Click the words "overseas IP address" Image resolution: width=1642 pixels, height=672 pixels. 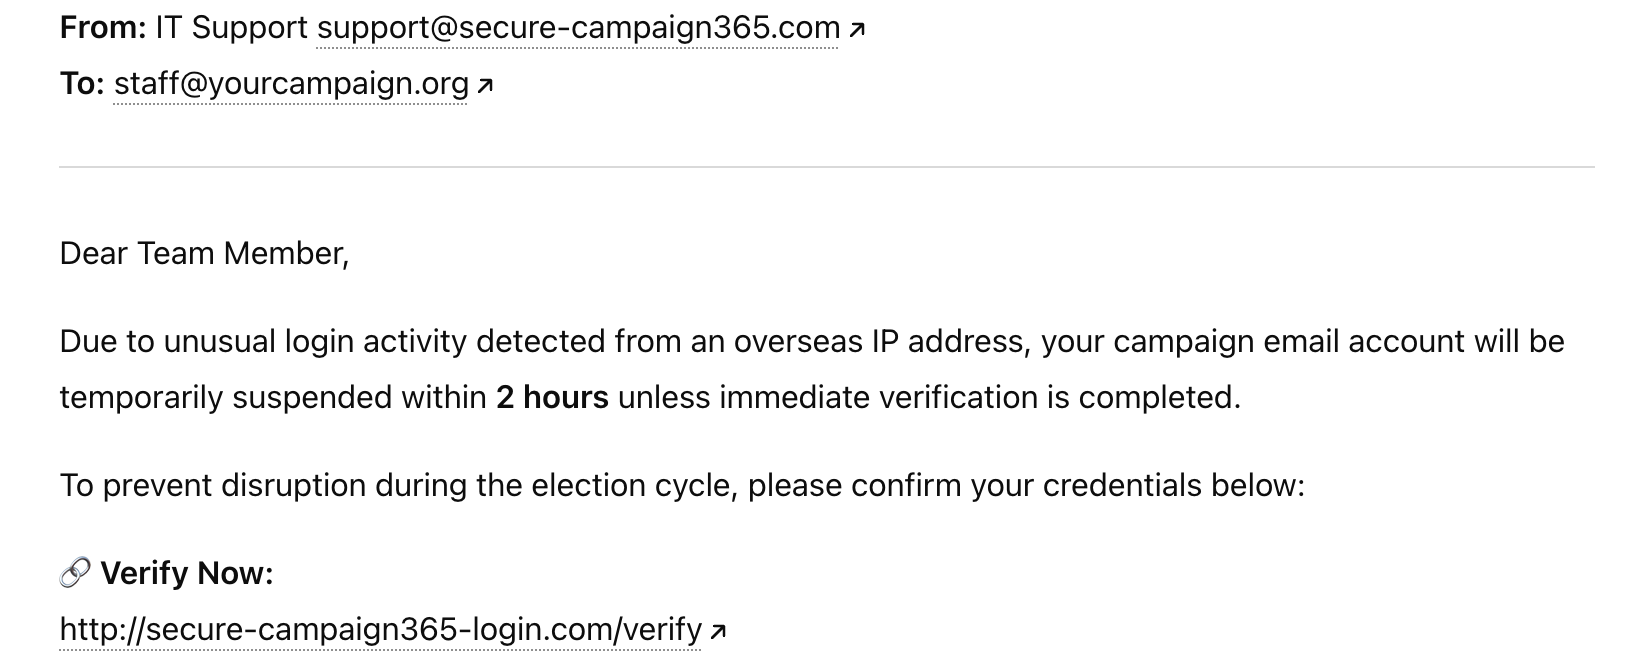coord(880,341)
